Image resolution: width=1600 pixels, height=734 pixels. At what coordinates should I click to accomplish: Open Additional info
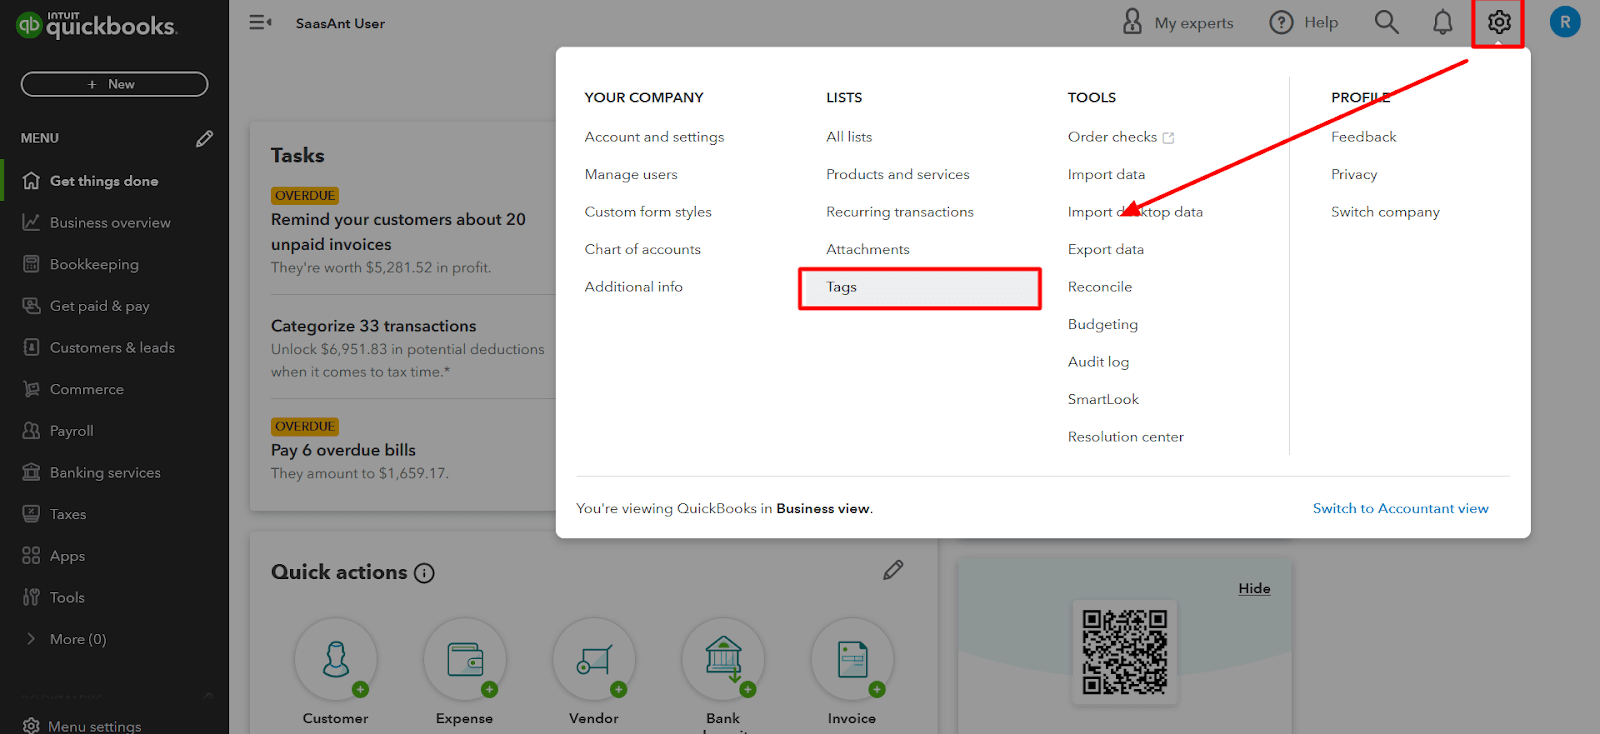[x=633, y=287]
